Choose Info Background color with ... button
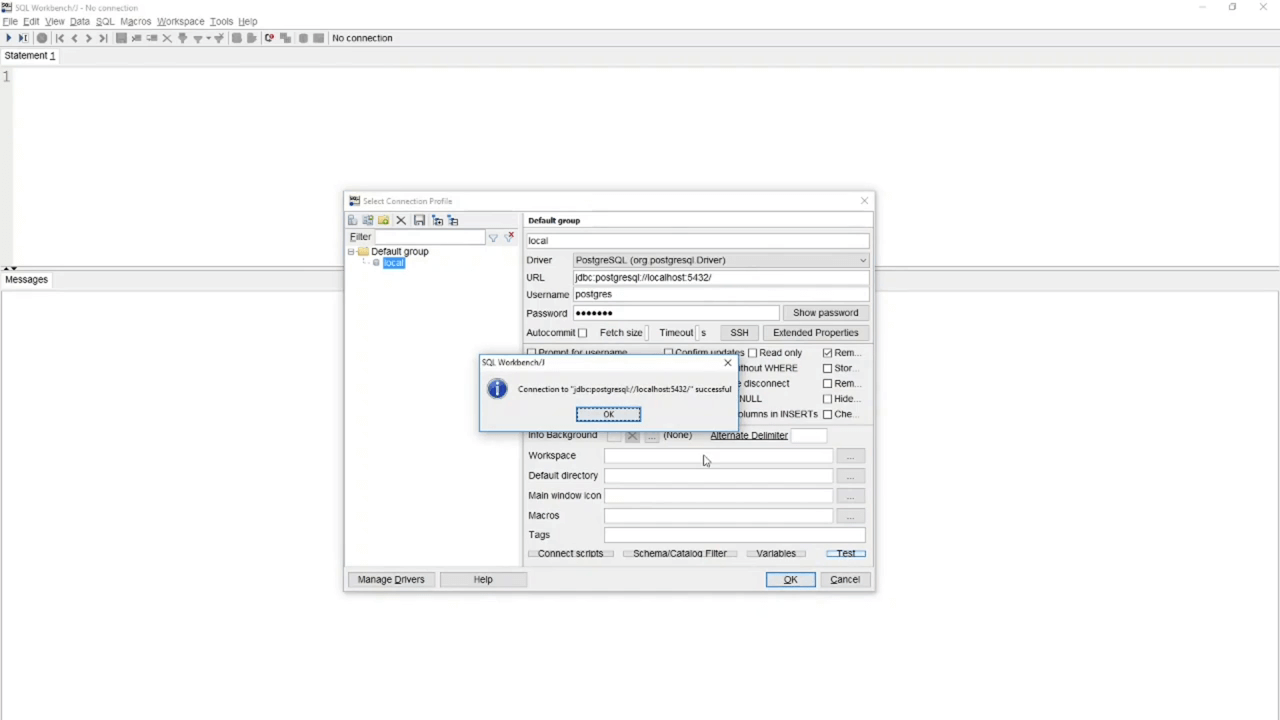This screenshot has width=1280, height=720. pyautogui.click(x=651, y=436)
